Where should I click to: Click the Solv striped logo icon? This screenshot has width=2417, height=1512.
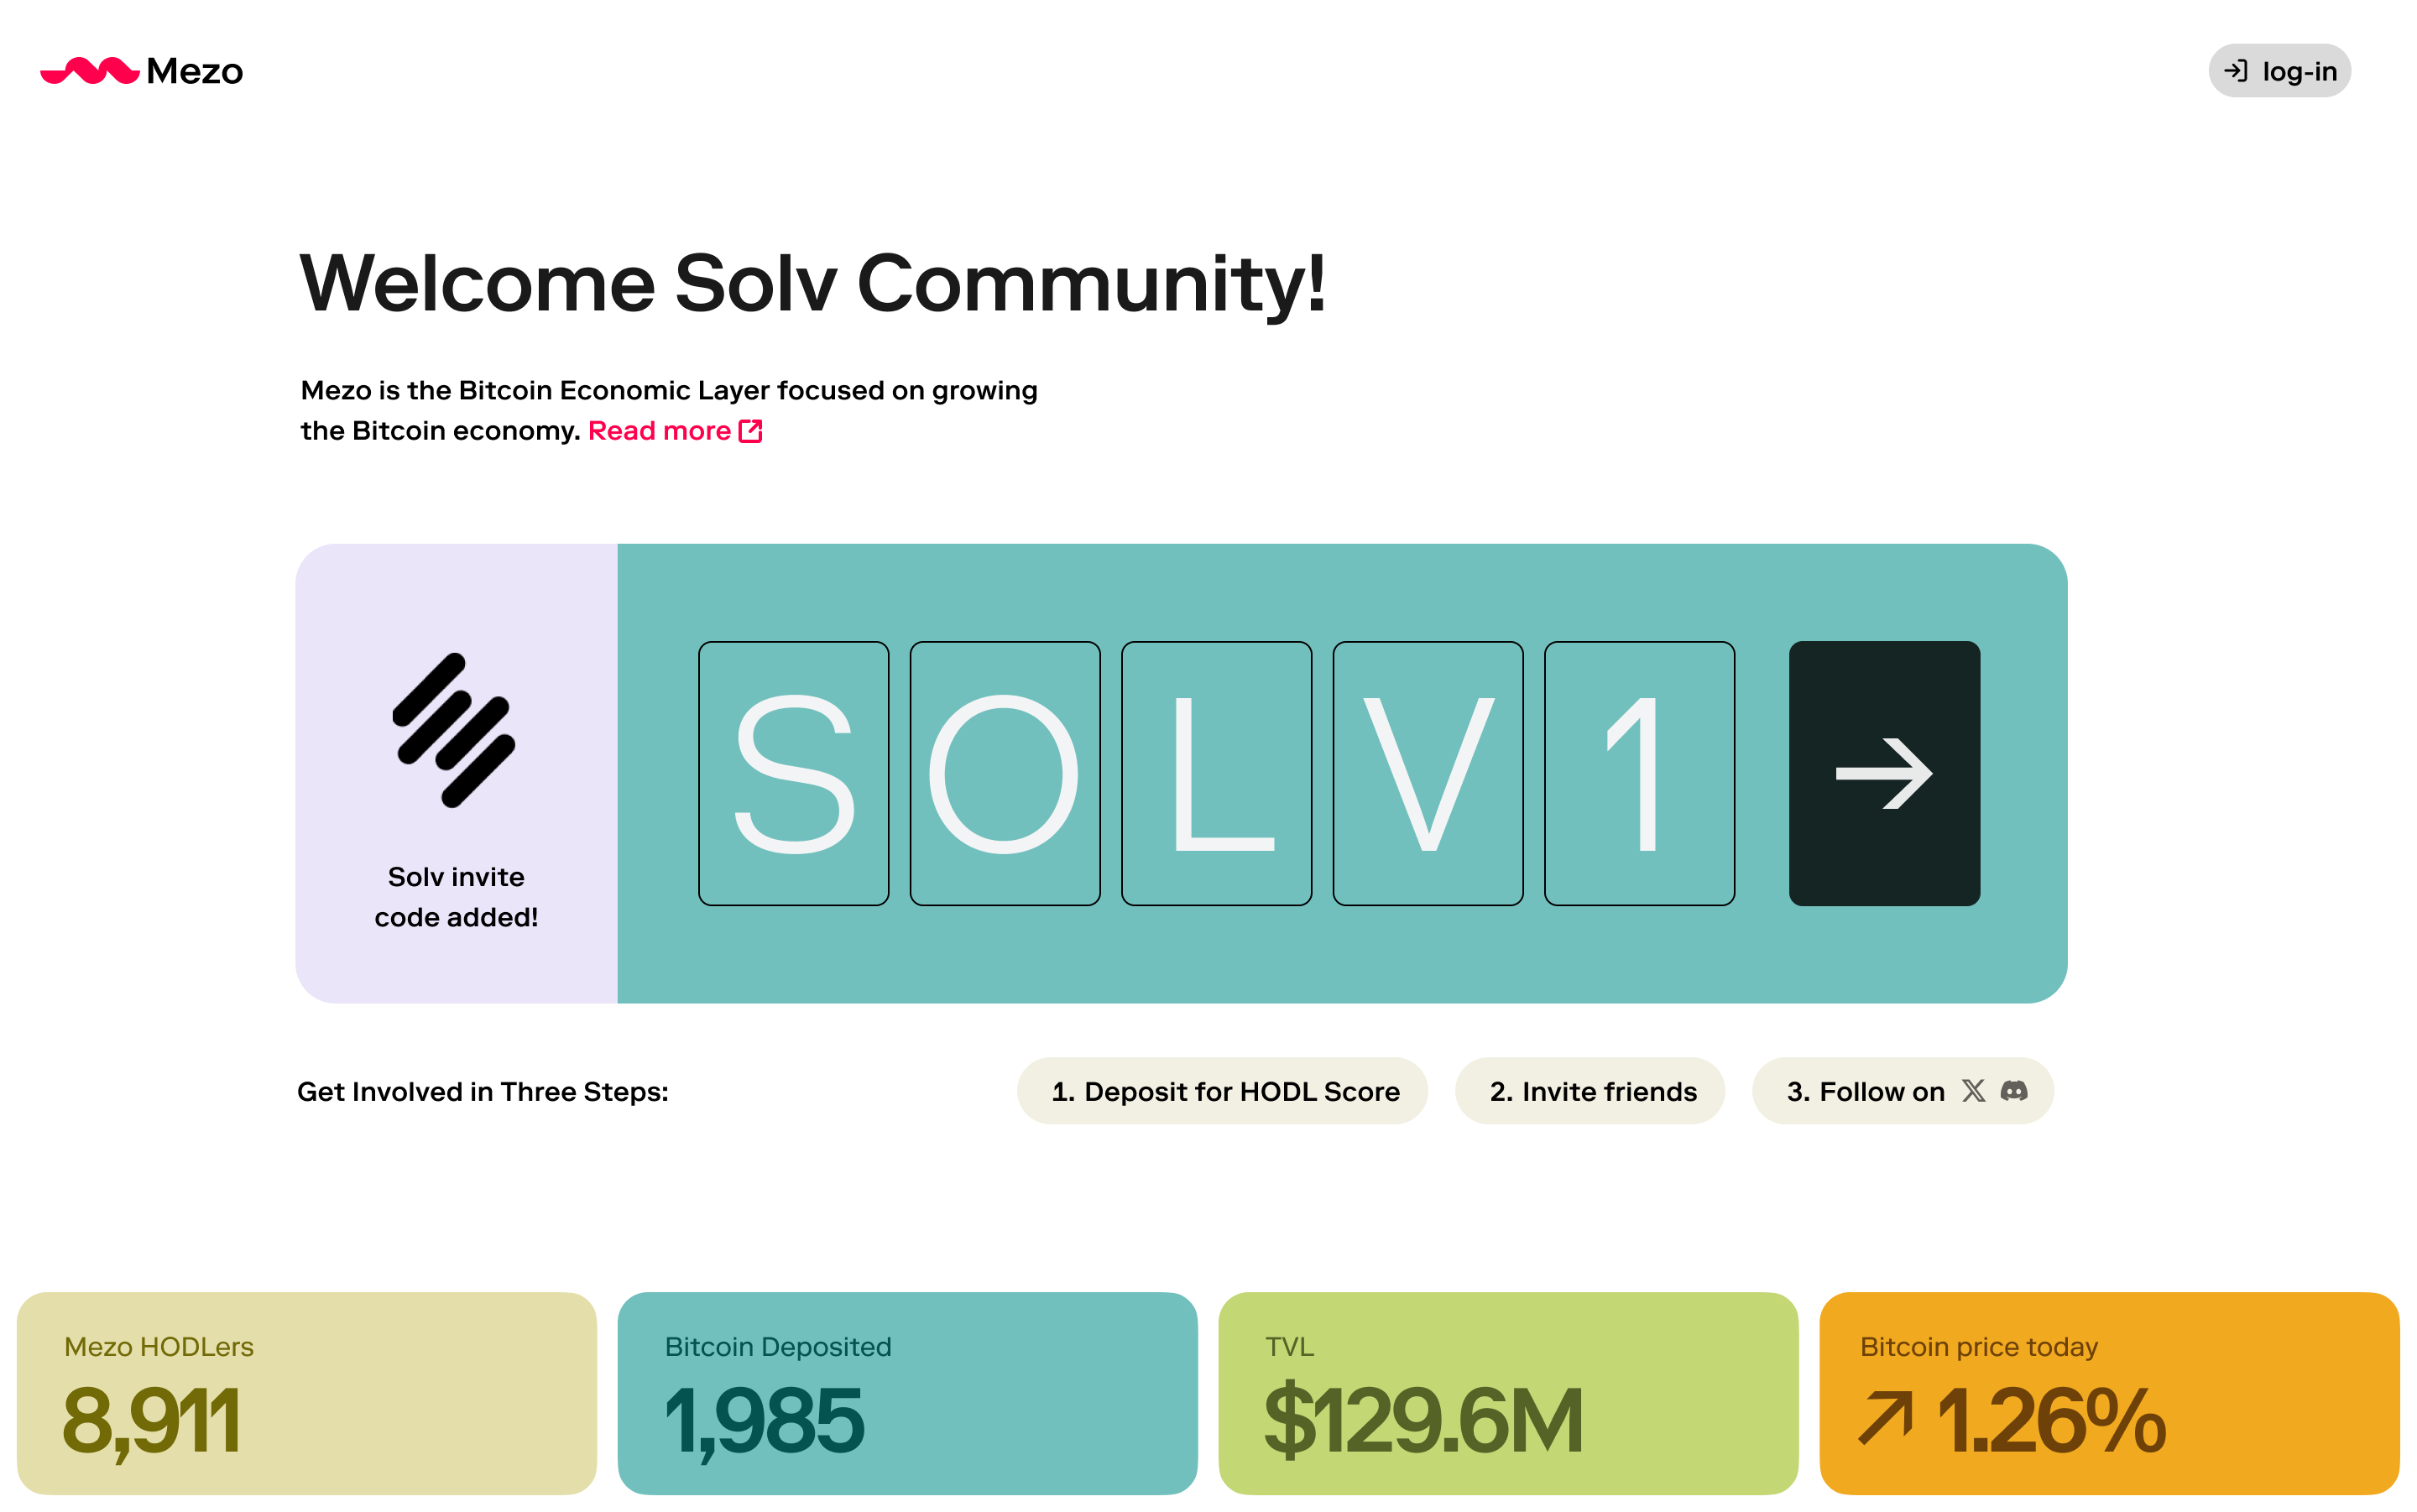point(455,729)
